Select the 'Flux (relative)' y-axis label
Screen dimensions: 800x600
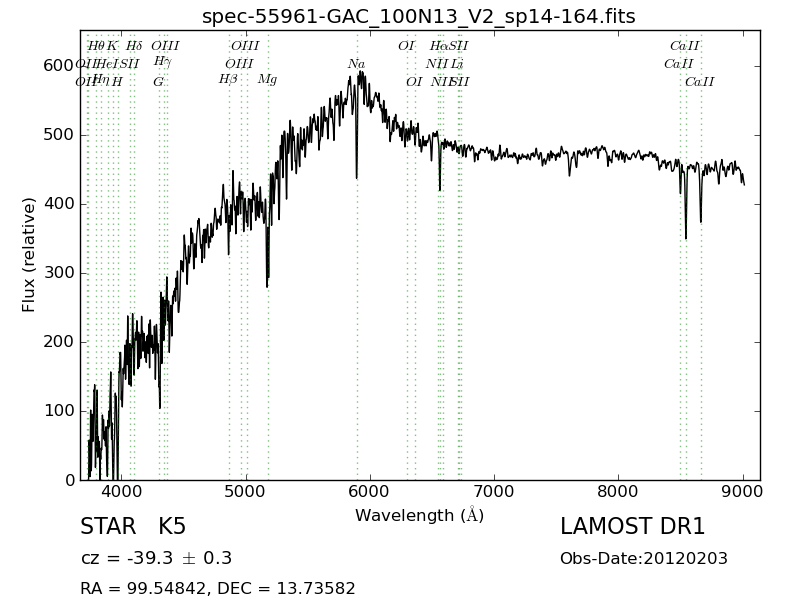pos(29,255)
